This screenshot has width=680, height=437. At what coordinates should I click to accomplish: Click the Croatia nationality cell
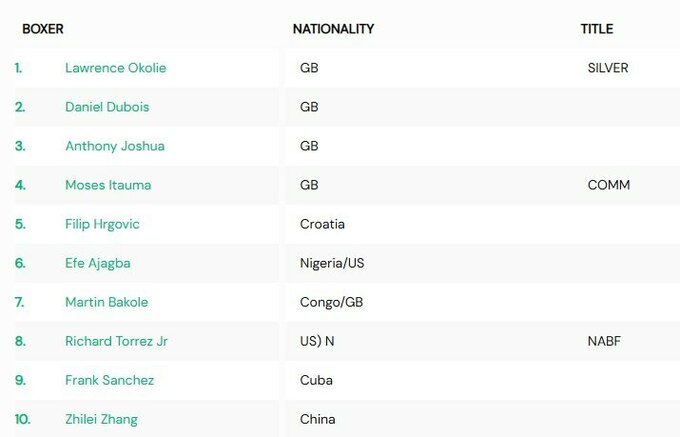point(322,224)
